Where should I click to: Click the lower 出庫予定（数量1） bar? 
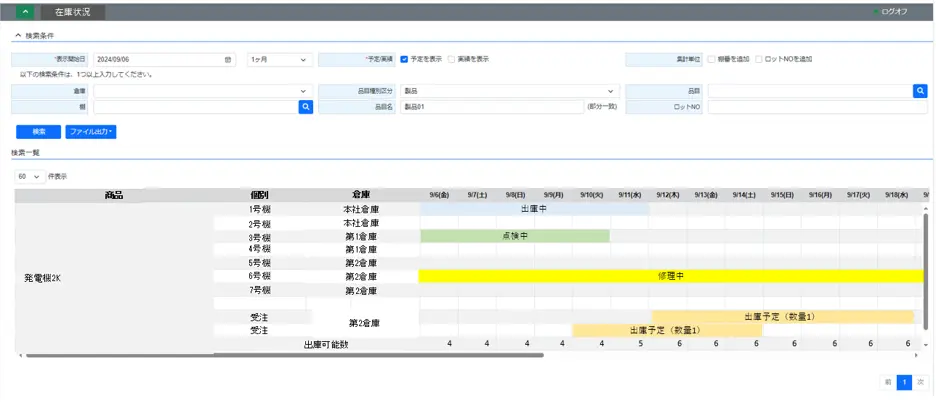coord(667,330)
